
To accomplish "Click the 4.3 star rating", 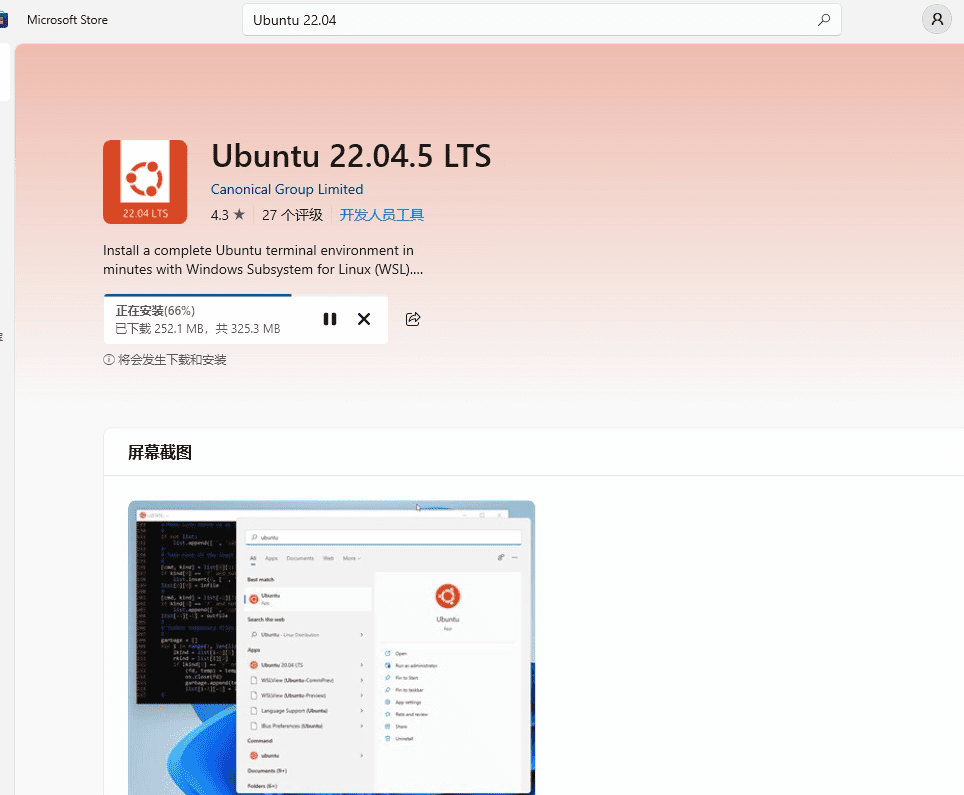I will 227,215.
